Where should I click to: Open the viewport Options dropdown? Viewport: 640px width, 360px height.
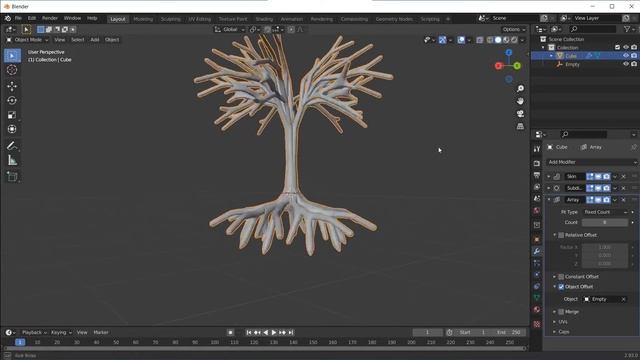click(x=514, y=29)
